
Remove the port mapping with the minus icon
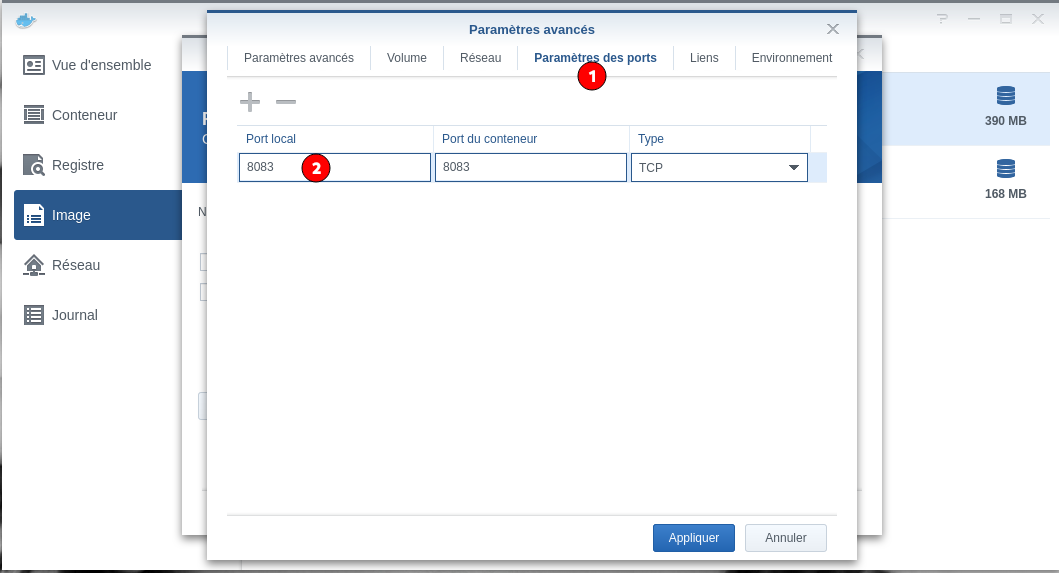(286, 102)
